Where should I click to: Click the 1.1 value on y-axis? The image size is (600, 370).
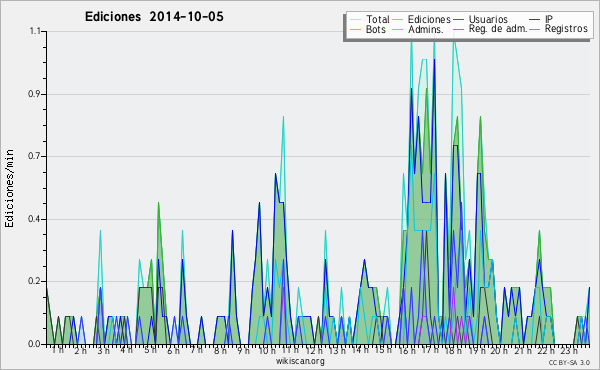[35, 31]
